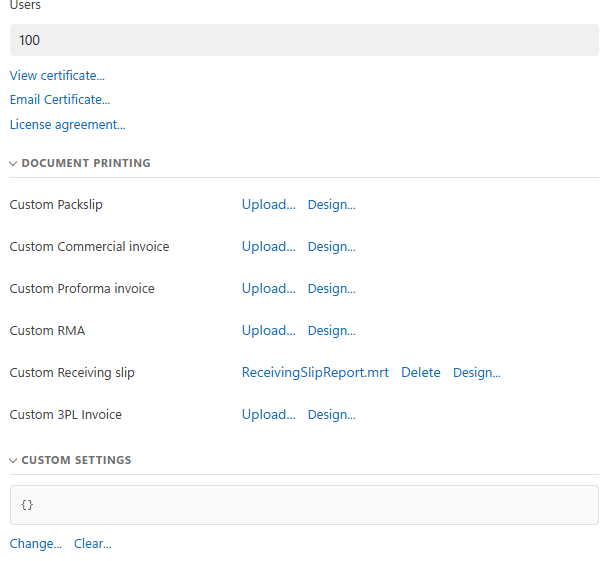Upload a Custom 3PL Invoice
611x561 pixels.
(268, 415)
